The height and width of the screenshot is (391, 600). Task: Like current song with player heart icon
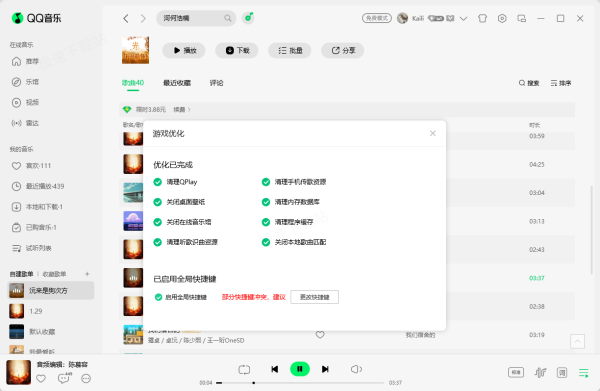pyautogui.click(x=41, y=379)
